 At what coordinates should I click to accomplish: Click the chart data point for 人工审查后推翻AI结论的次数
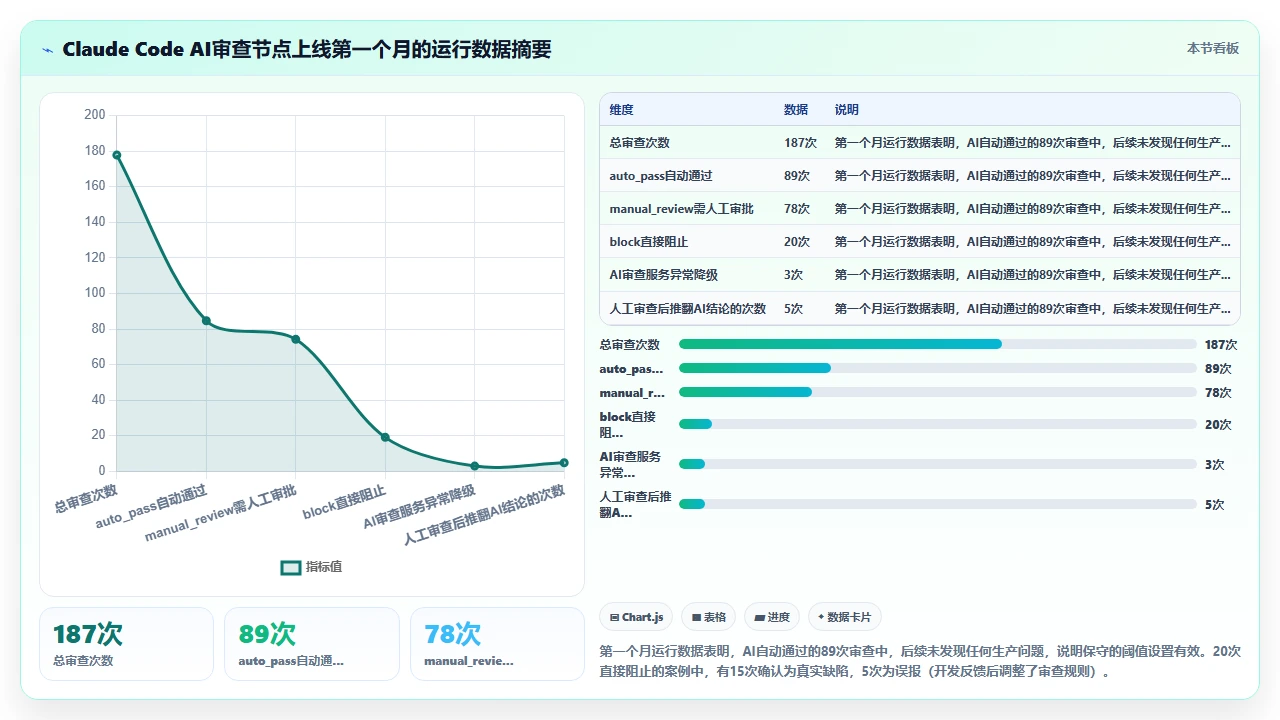[x=564, y=462]
